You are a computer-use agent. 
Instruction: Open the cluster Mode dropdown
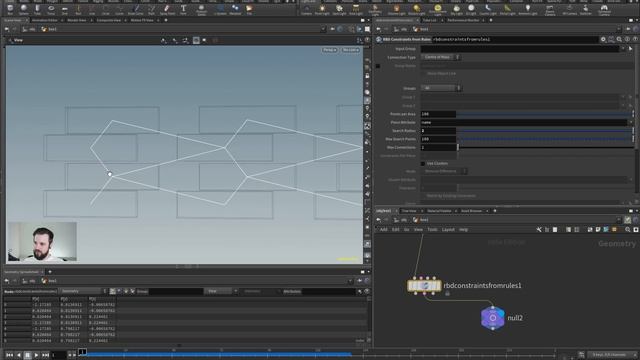pyautogui.click(x=444, y=171)
